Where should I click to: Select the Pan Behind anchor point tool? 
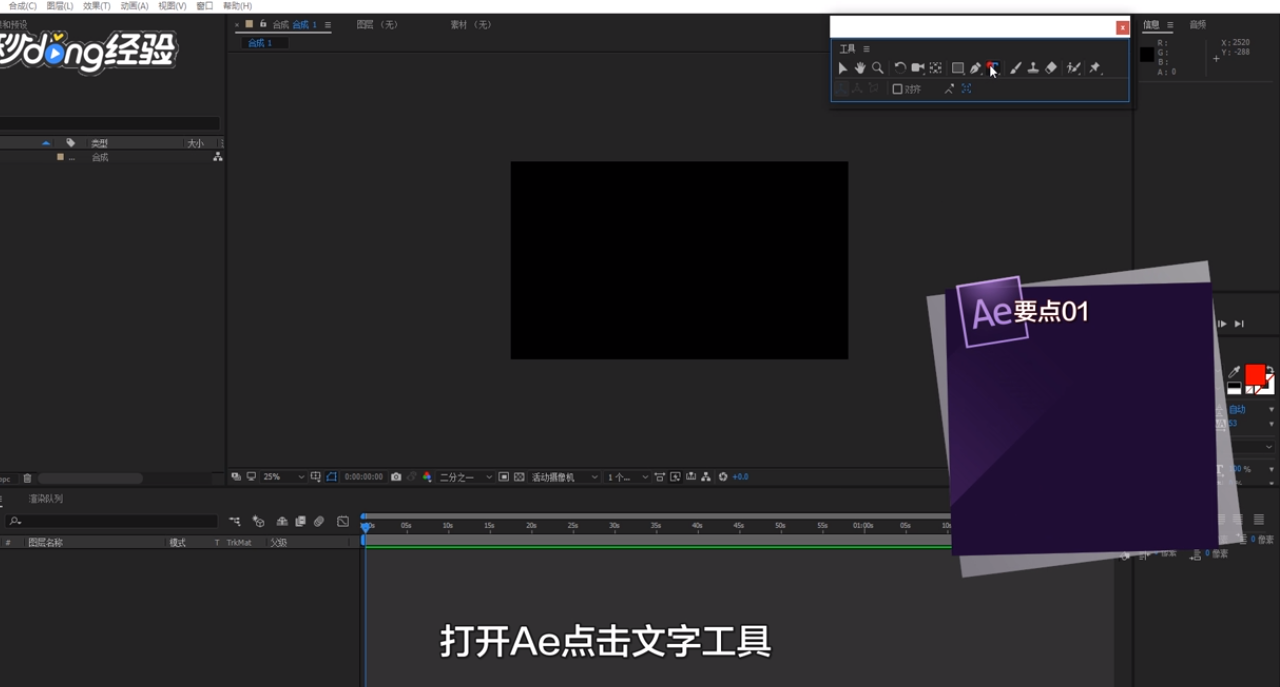[935, 68]
